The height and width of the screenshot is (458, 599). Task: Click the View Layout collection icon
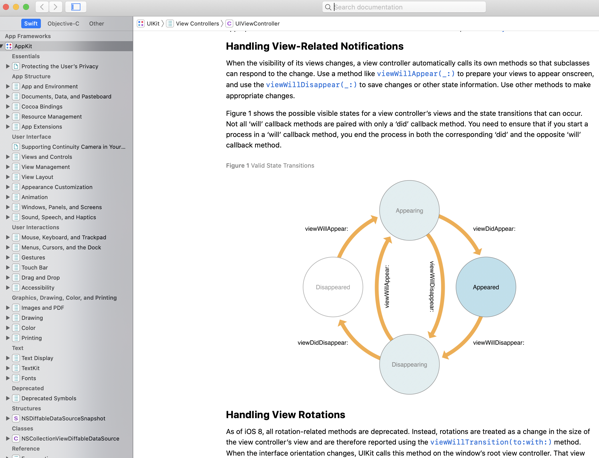[16, 177]
